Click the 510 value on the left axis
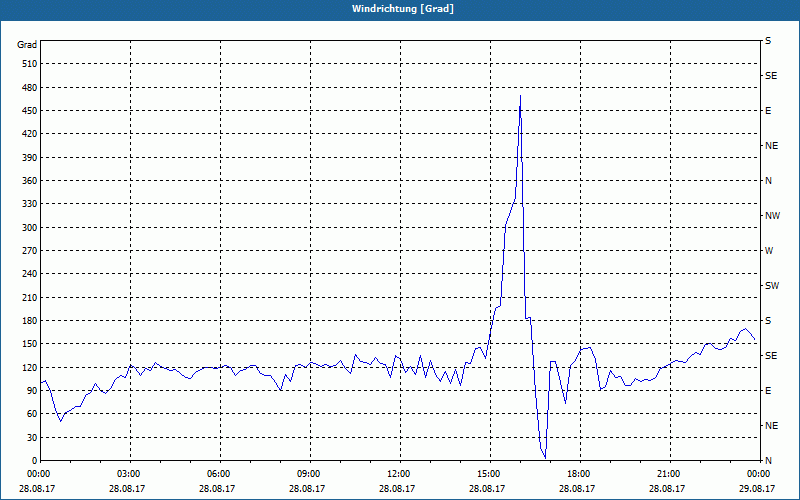The height and width of the screenshot is (500, 800). point(30,64)
